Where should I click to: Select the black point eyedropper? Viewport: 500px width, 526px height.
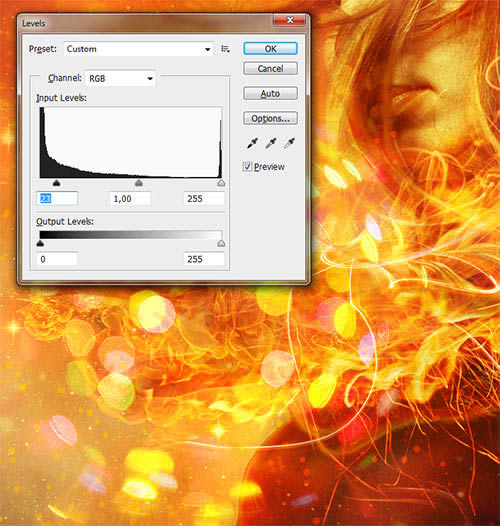pyautogui.click(x=252, y=143)
